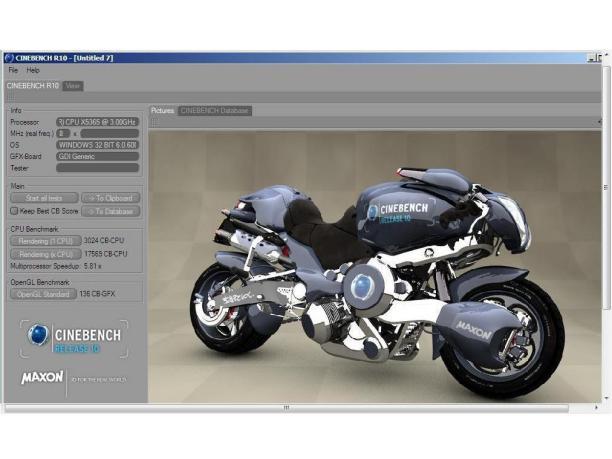Image resolution: width=612 pixels, height=459 pixels.
Task: Run the Rendering (x CPU) benchmark
Action: click(x=46, y=254)
